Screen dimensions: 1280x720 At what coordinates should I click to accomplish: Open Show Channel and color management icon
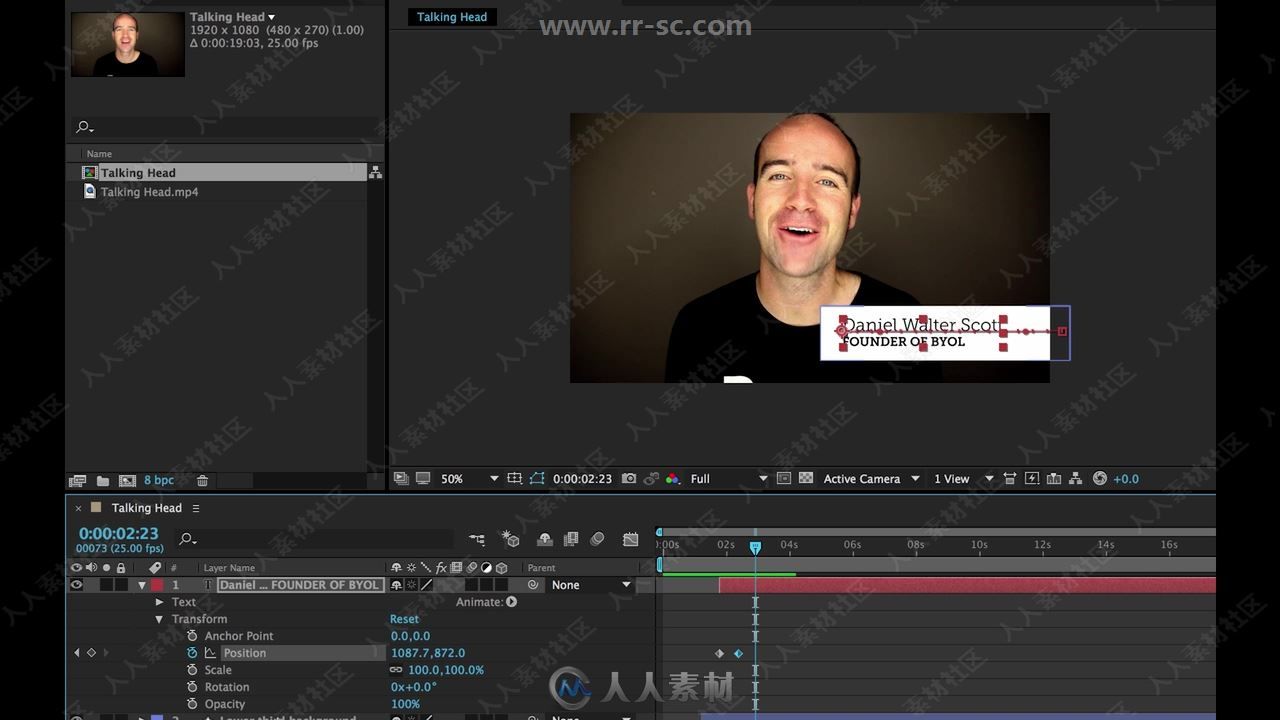tap(673, 479)
